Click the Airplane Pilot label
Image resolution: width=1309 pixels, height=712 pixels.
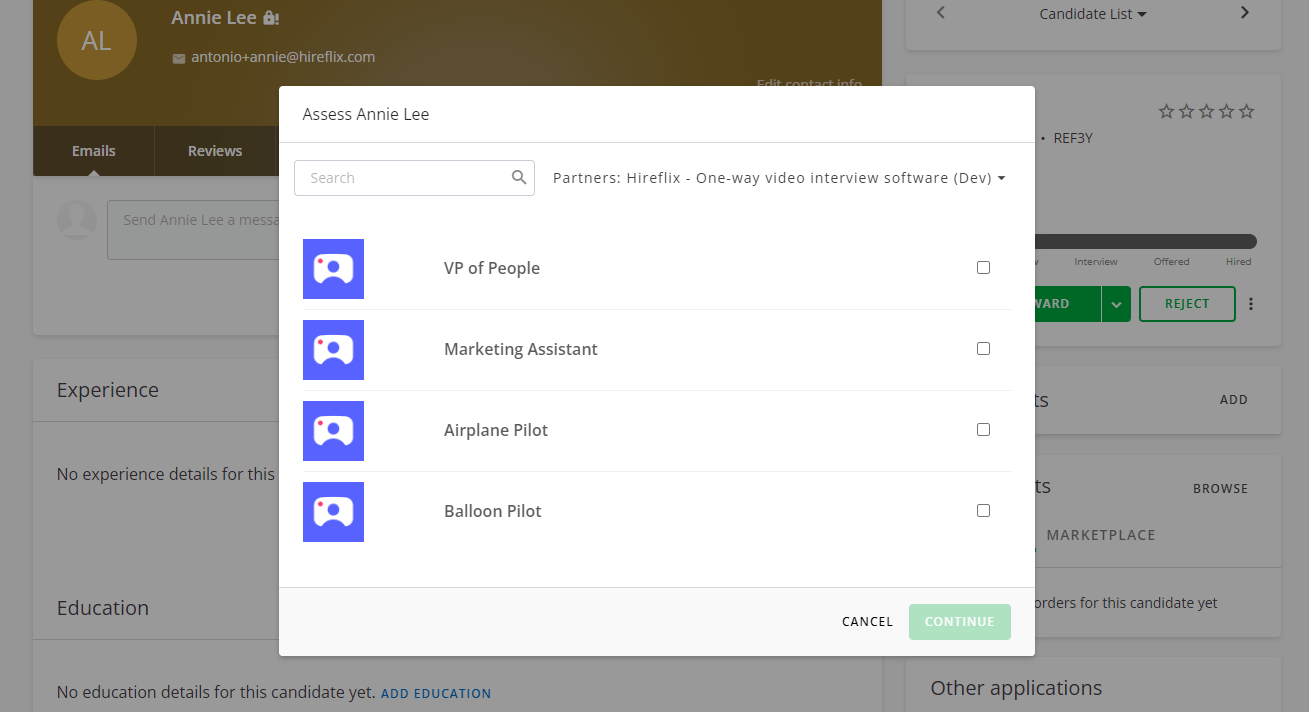point(496,430)
